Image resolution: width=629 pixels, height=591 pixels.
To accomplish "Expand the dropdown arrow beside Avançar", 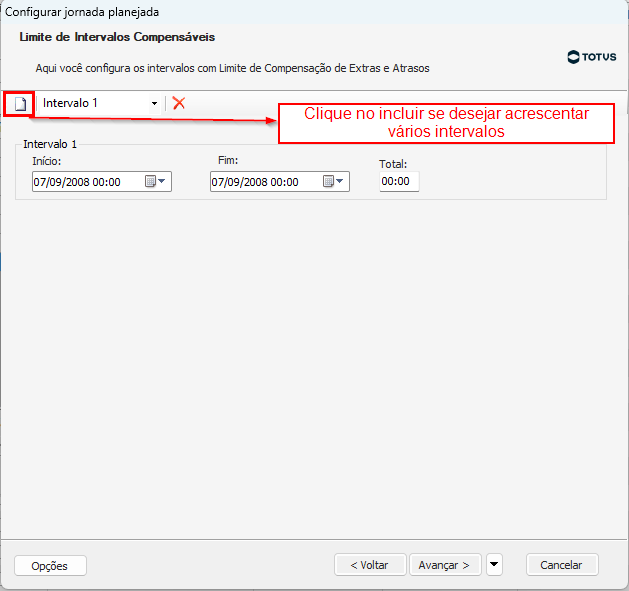I will tap(494, 565).
